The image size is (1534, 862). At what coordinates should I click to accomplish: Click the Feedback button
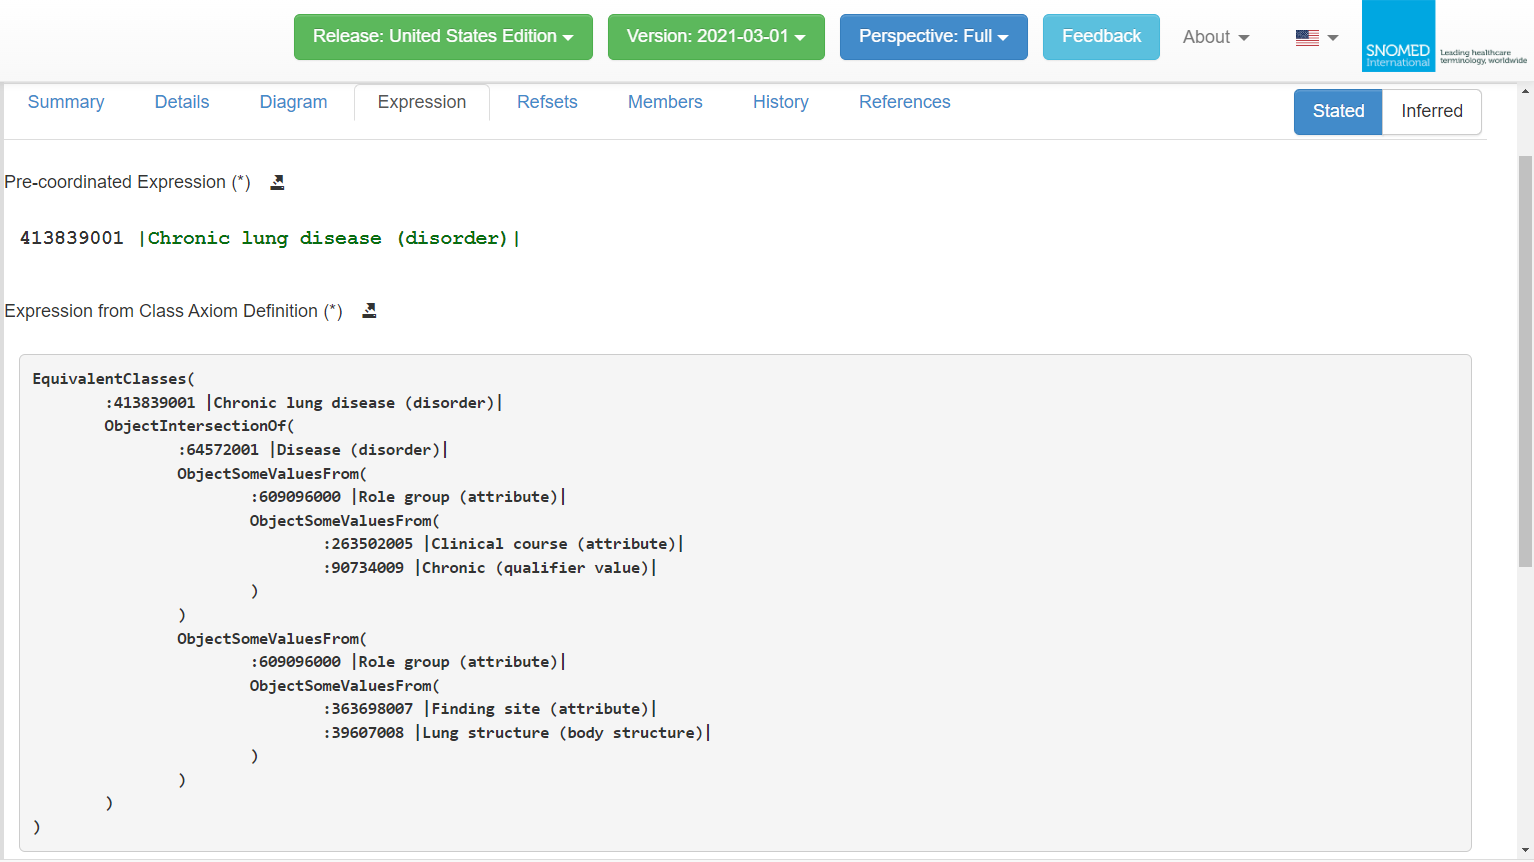[x=1101, y=37]
